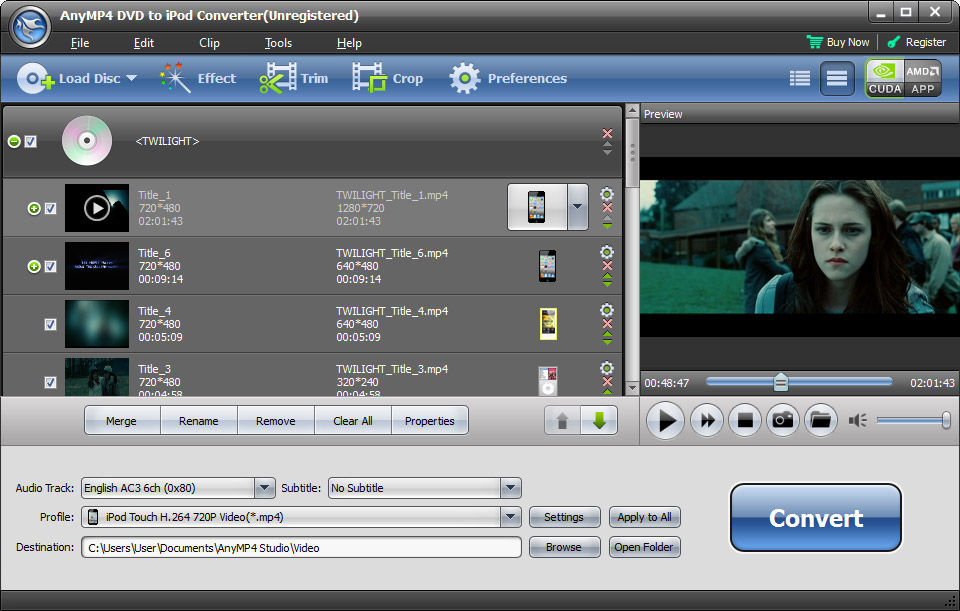
Task: Open Preferences from the toolbar
Action: 508,79
